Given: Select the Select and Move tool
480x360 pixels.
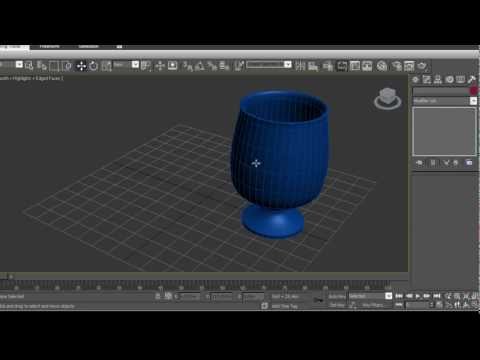Looking at the screenshot, I should (x=81, y=66).
